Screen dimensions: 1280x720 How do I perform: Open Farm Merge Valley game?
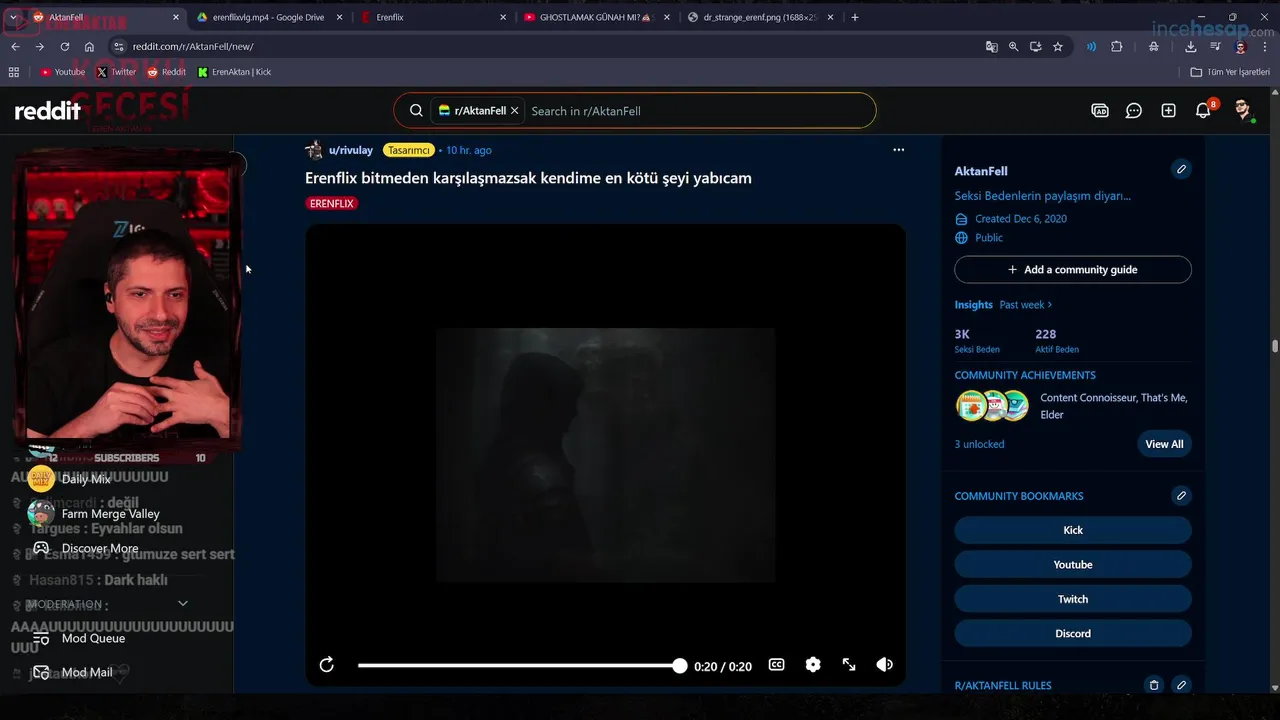tap(110, 514)
